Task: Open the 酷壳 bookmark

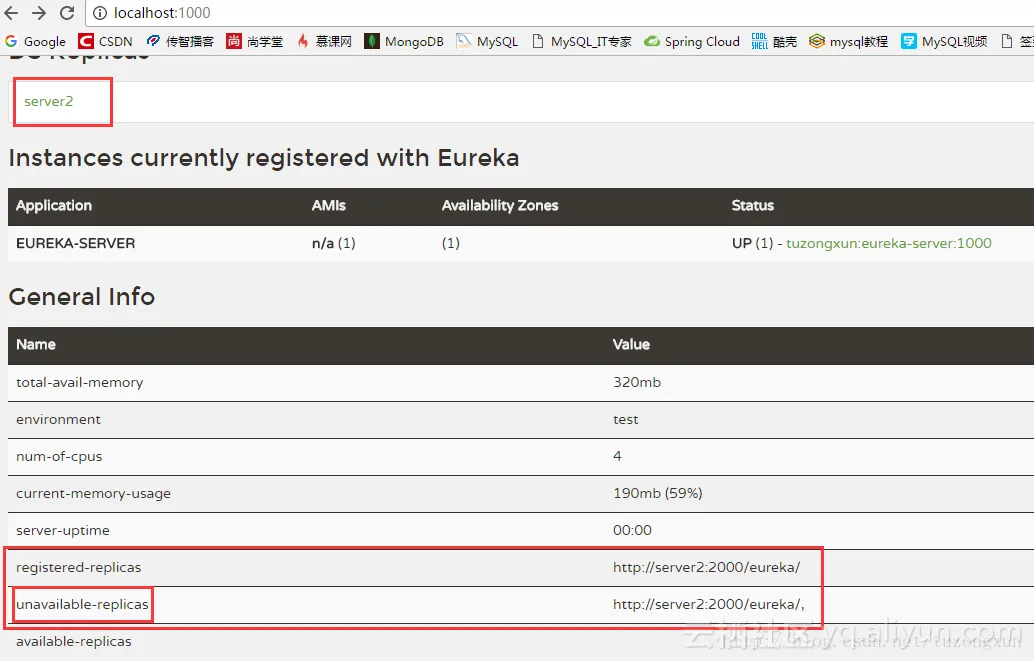Action: [775, 42]
